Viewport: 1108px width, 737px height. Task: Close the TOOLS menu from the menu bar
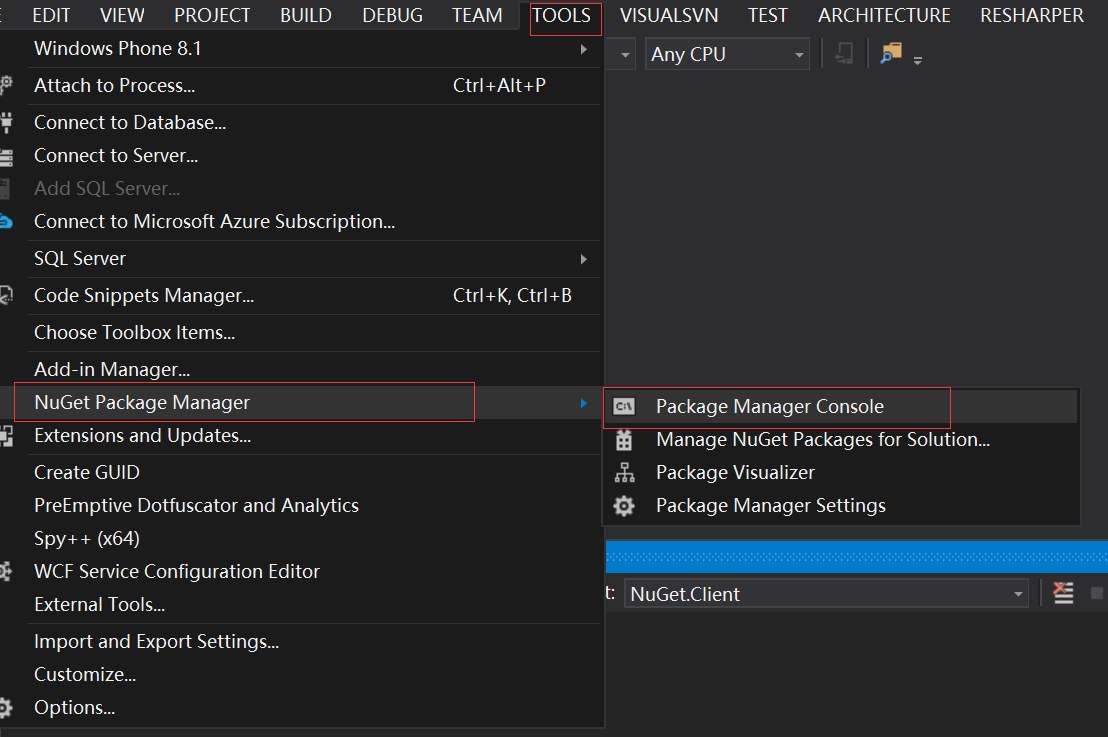click(562, 15)
